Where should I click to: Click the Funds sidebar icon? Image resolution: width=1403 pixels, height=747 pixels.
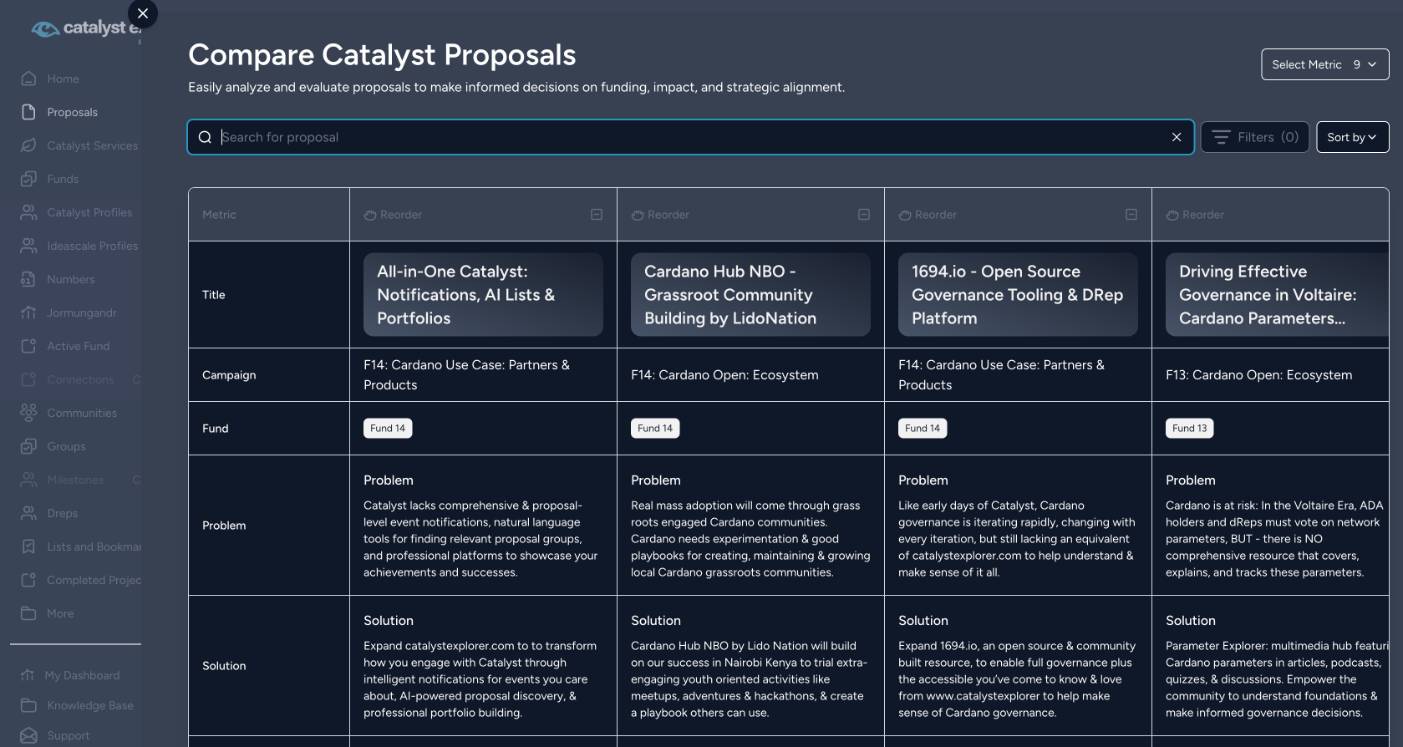click(29, 179)
